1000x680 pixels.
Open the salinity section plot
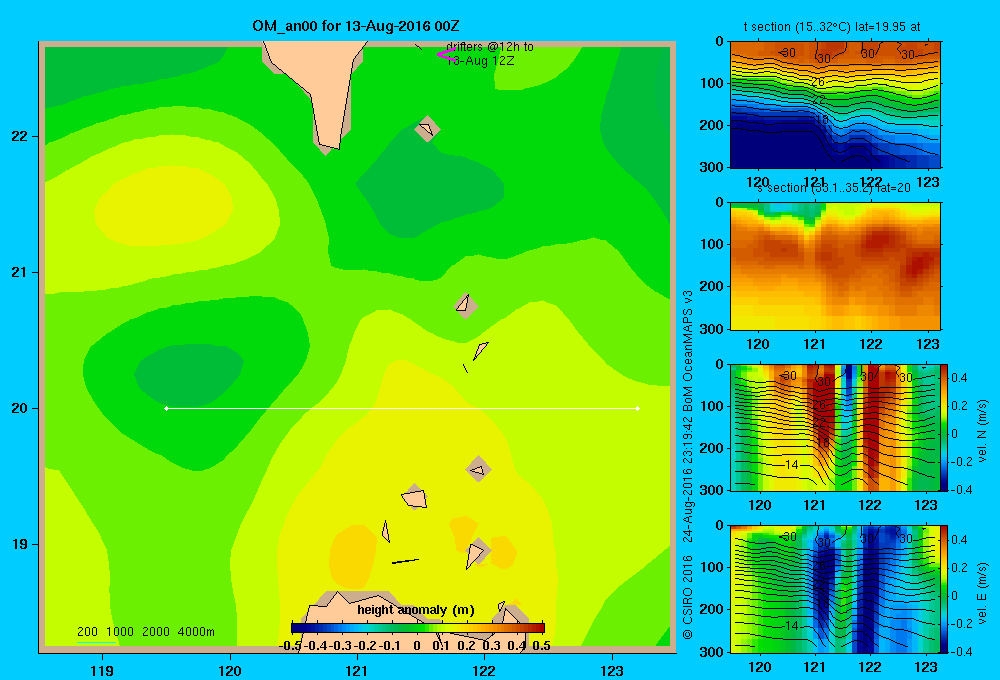835,266
